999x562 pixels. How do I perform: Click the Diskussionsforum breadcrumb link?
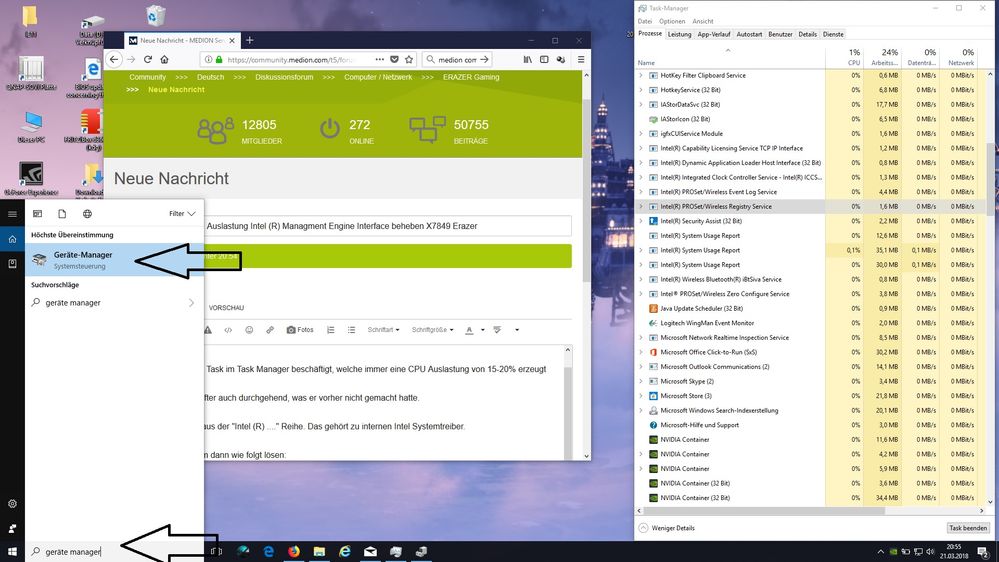coord(283,77)
